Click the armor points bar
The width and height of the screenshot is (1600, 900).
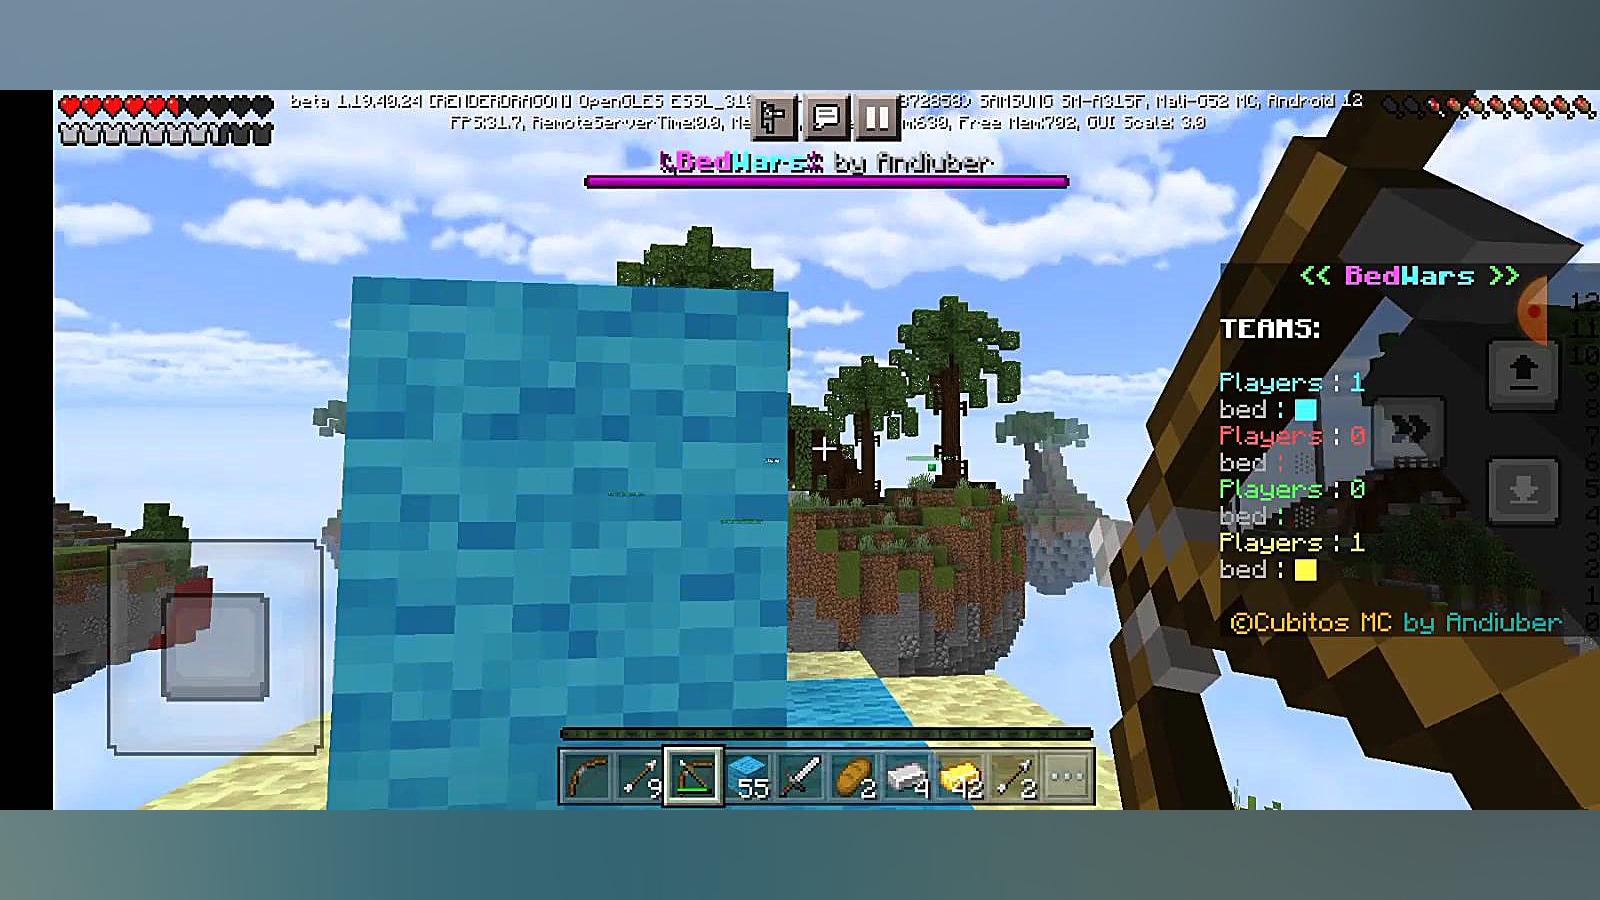(x=166, y=134)
